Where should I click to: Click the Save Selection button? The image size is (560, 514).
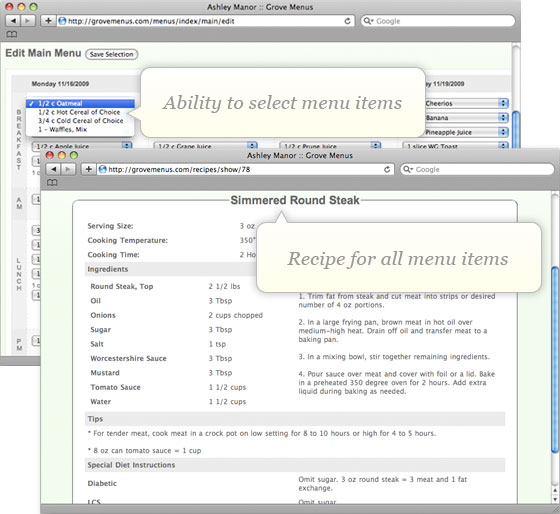tap(111, 54)
